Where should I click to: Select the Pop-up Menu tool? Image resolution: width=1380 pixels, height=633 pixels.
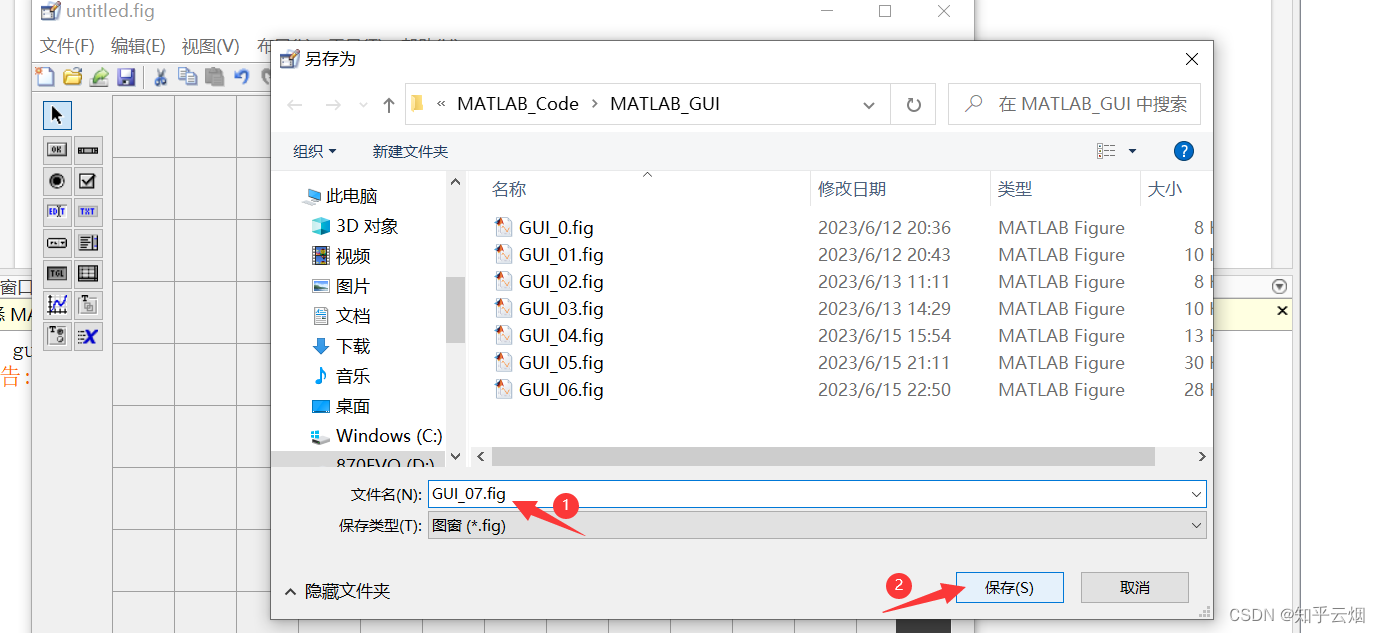click(x=57, y=243)
